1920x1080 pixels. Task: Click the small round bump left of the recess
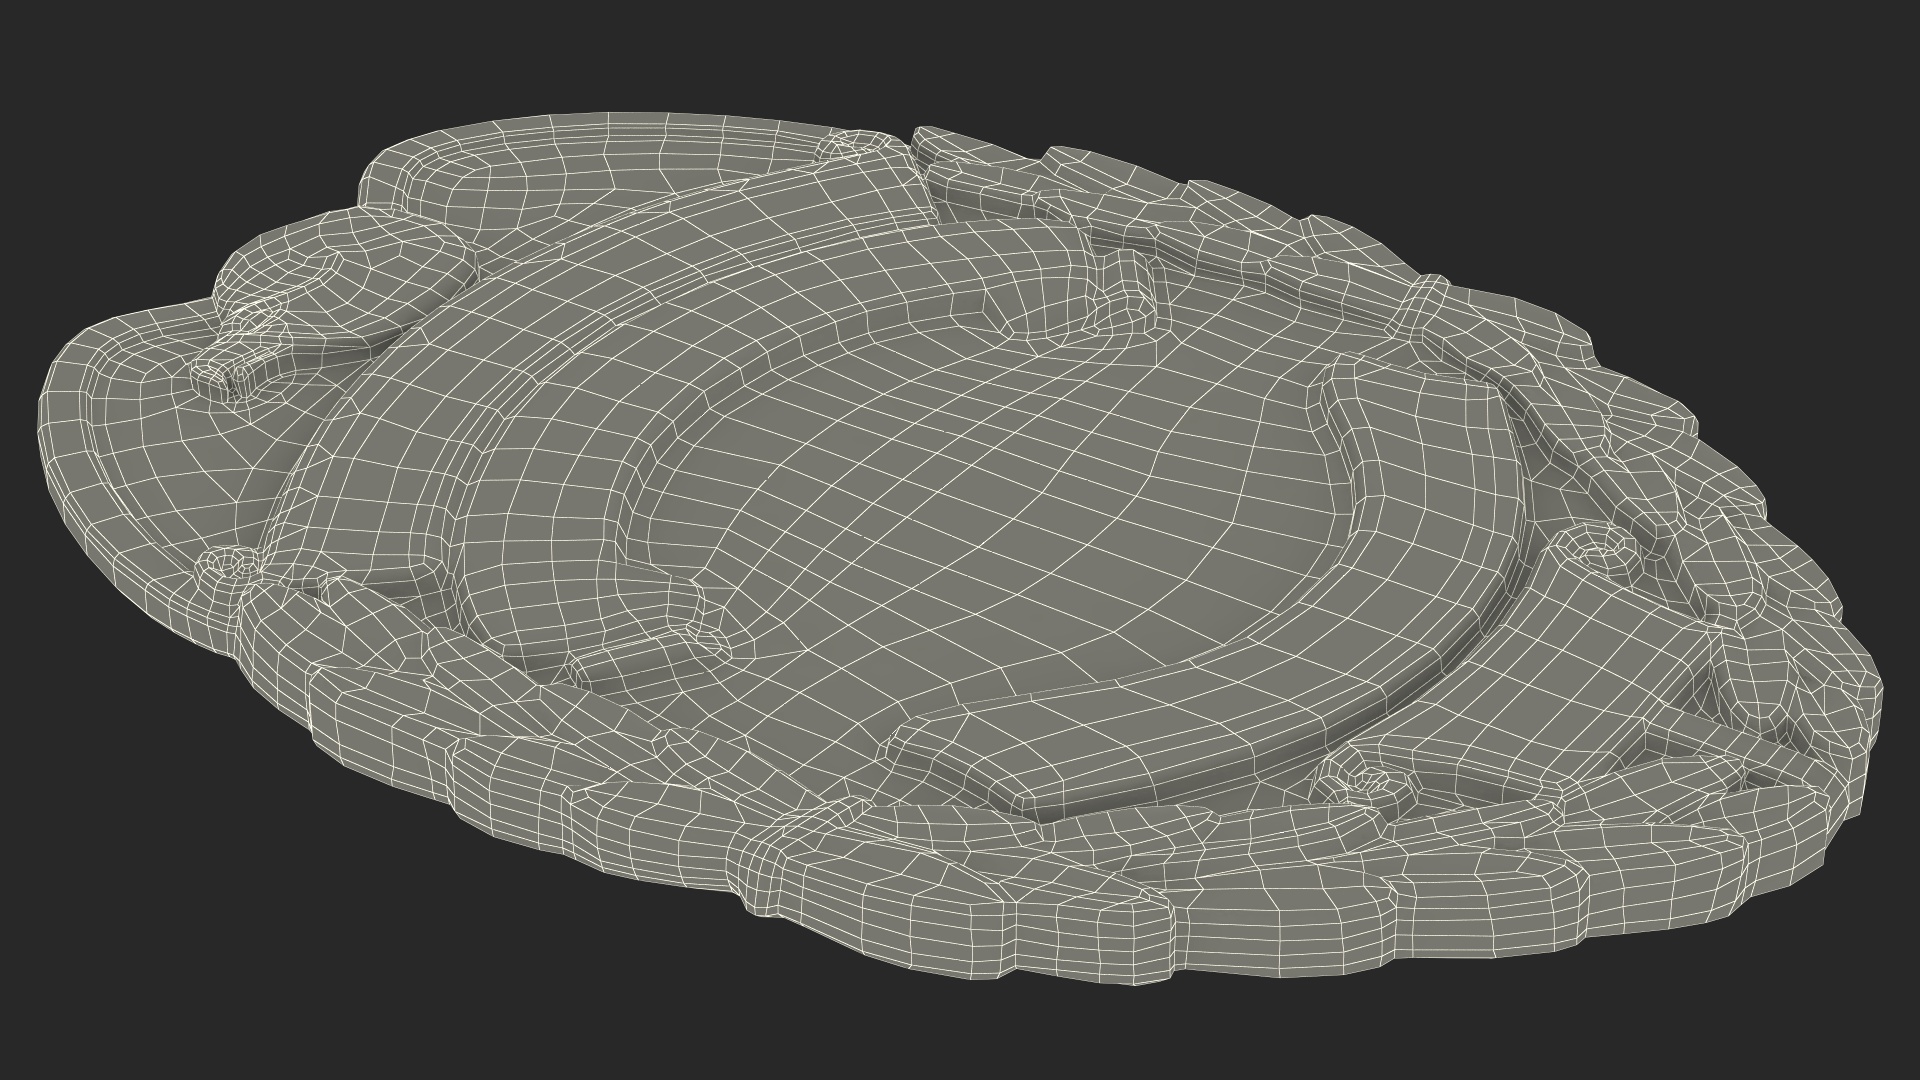pos(708,641)
